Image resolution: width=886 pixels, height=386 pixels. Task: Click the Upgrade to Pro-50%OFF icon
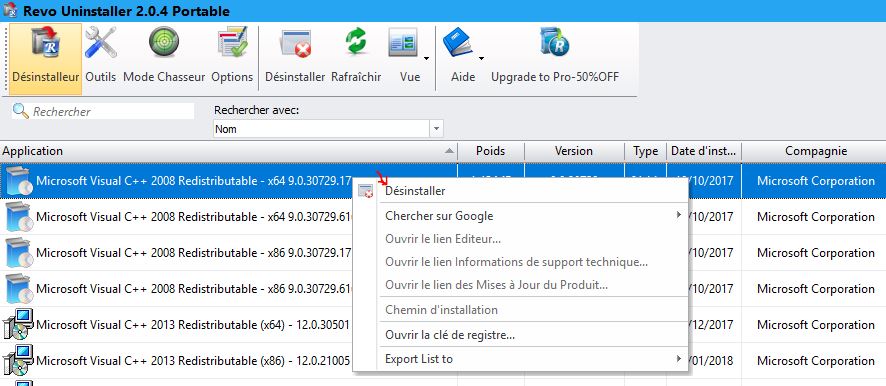554,42
